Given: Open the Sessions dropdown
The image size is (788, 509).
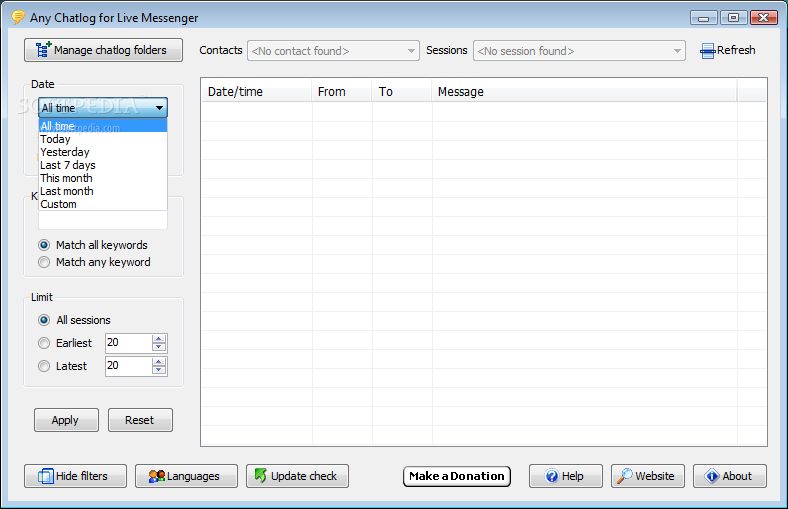Looking at the screenshot, I should click(579, 51).
